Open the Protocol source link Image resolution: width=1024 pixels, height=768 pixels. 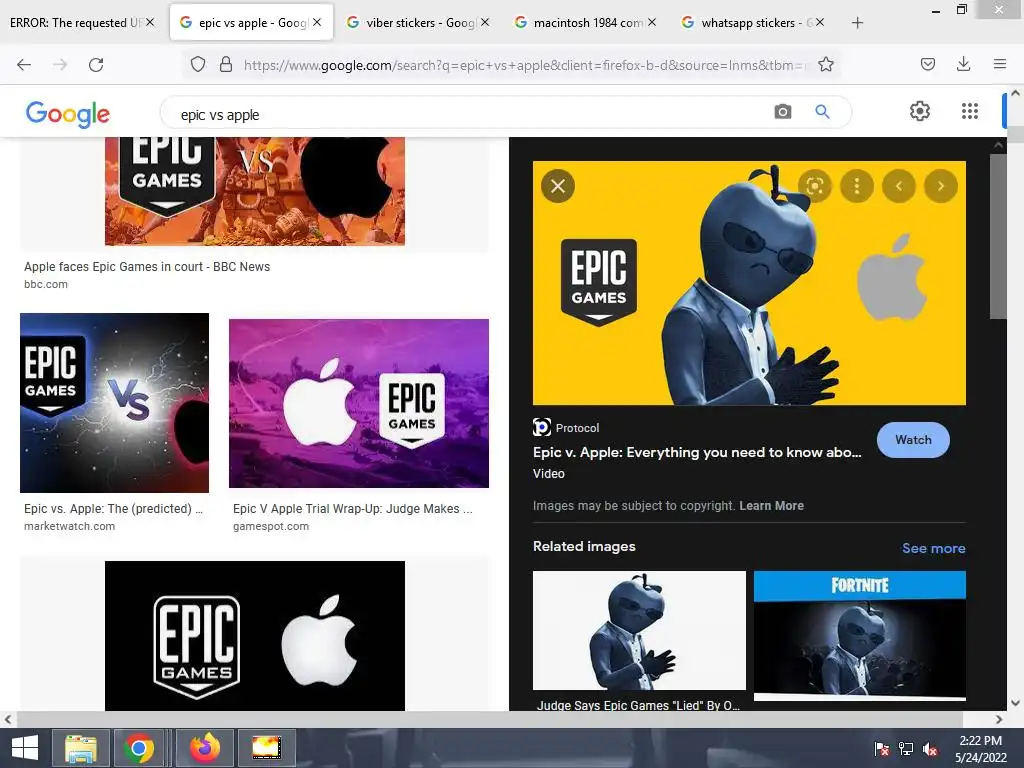click(x=566, y=428)
